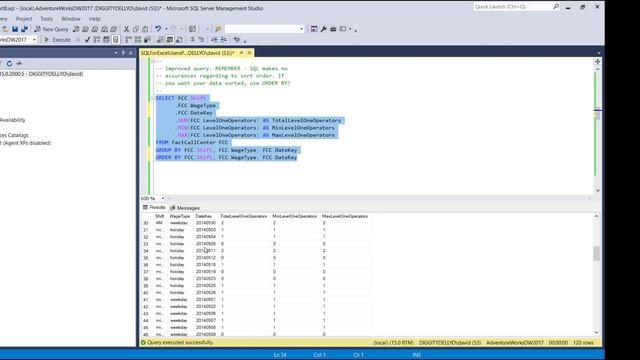The image size is (640, 360).
Task: Toggle Results to File output
Action: (179, 40)
